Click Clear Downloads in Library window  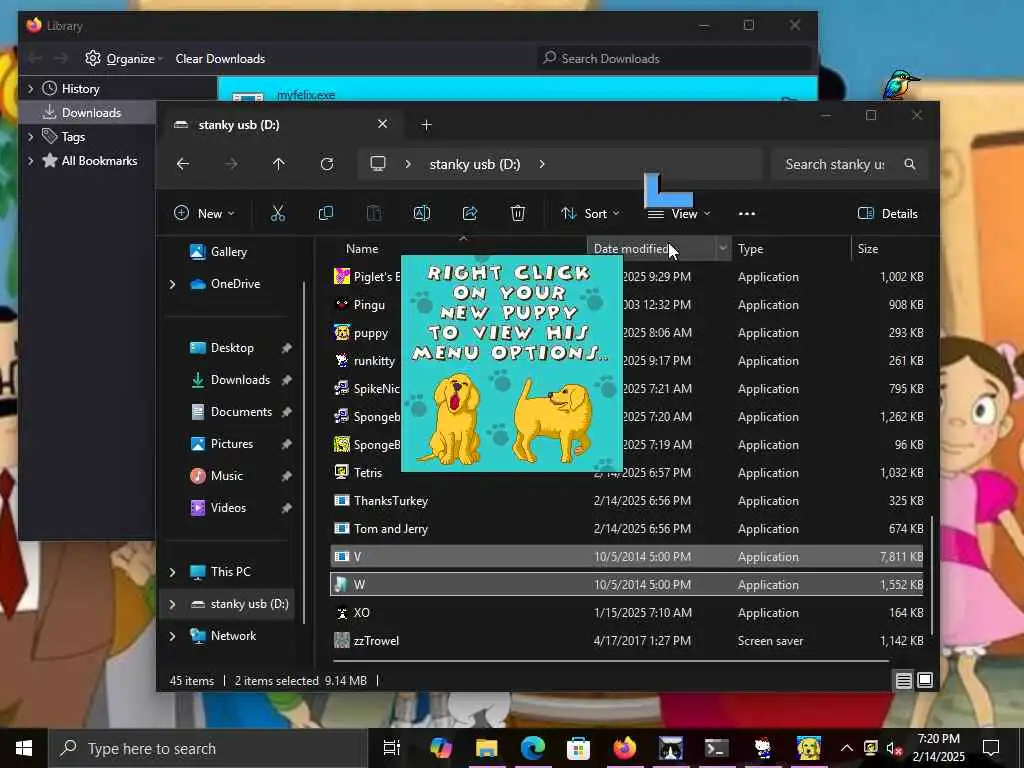[x=220, y=59]
